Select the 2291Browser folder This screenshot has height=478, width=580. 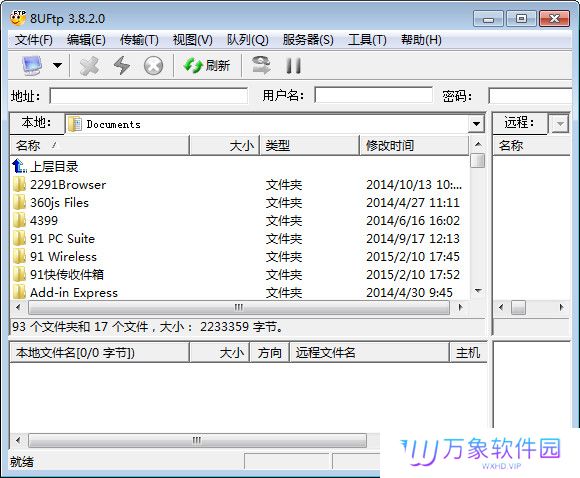pos(59,185)
